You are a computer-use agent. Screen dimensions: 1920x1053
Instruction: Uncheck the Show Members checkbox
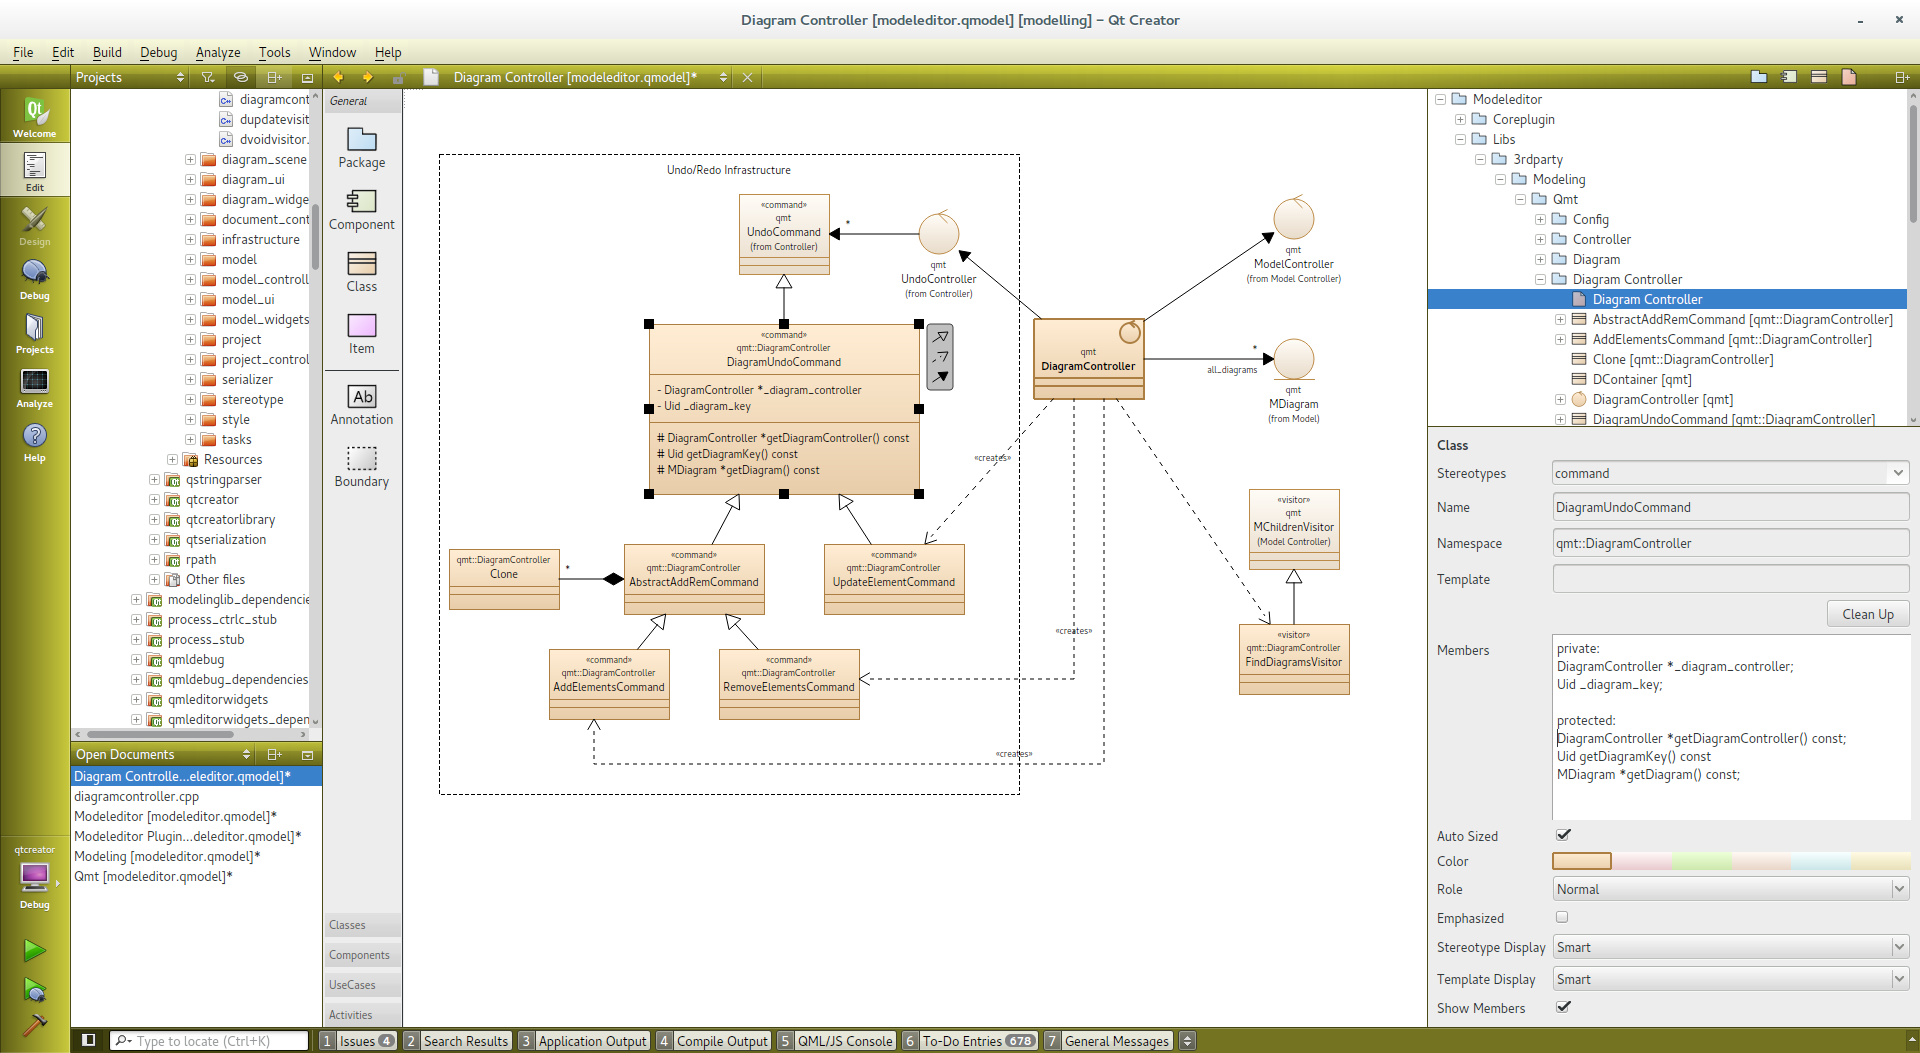[x=1563, y=1007]
